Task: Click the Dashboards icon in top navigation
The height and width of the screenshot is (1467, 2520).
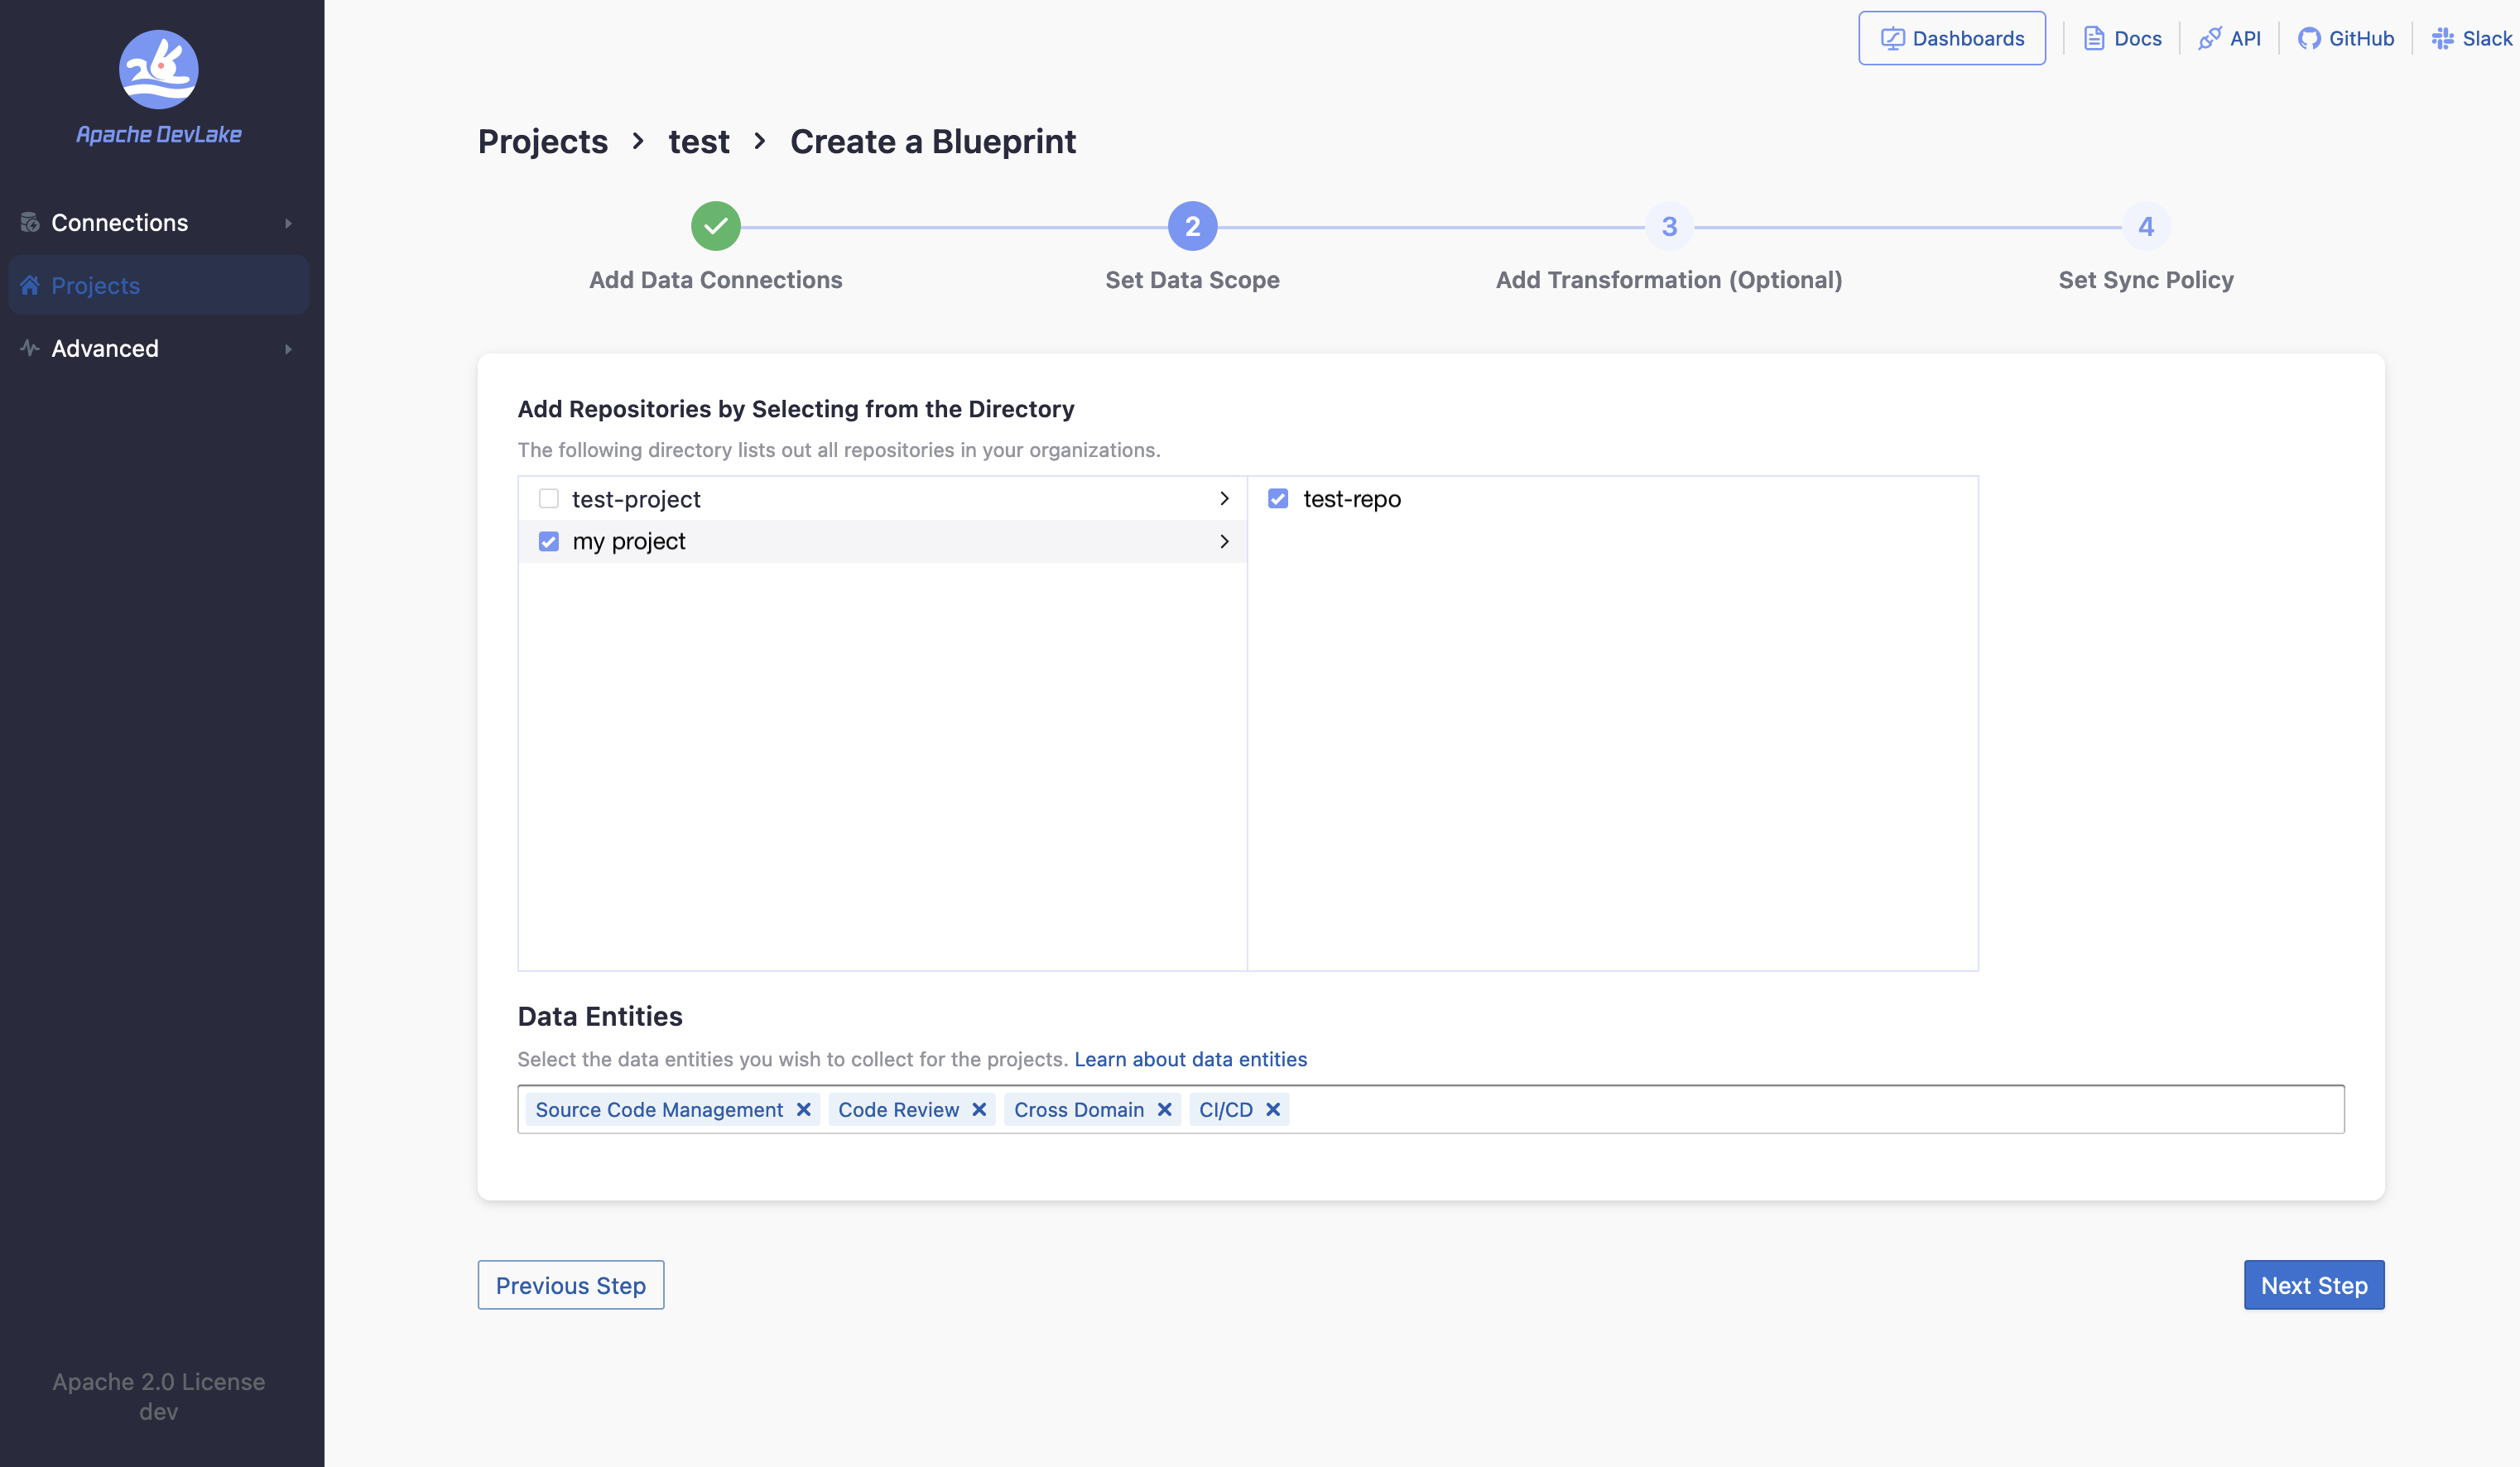Action: point(1892,38)
